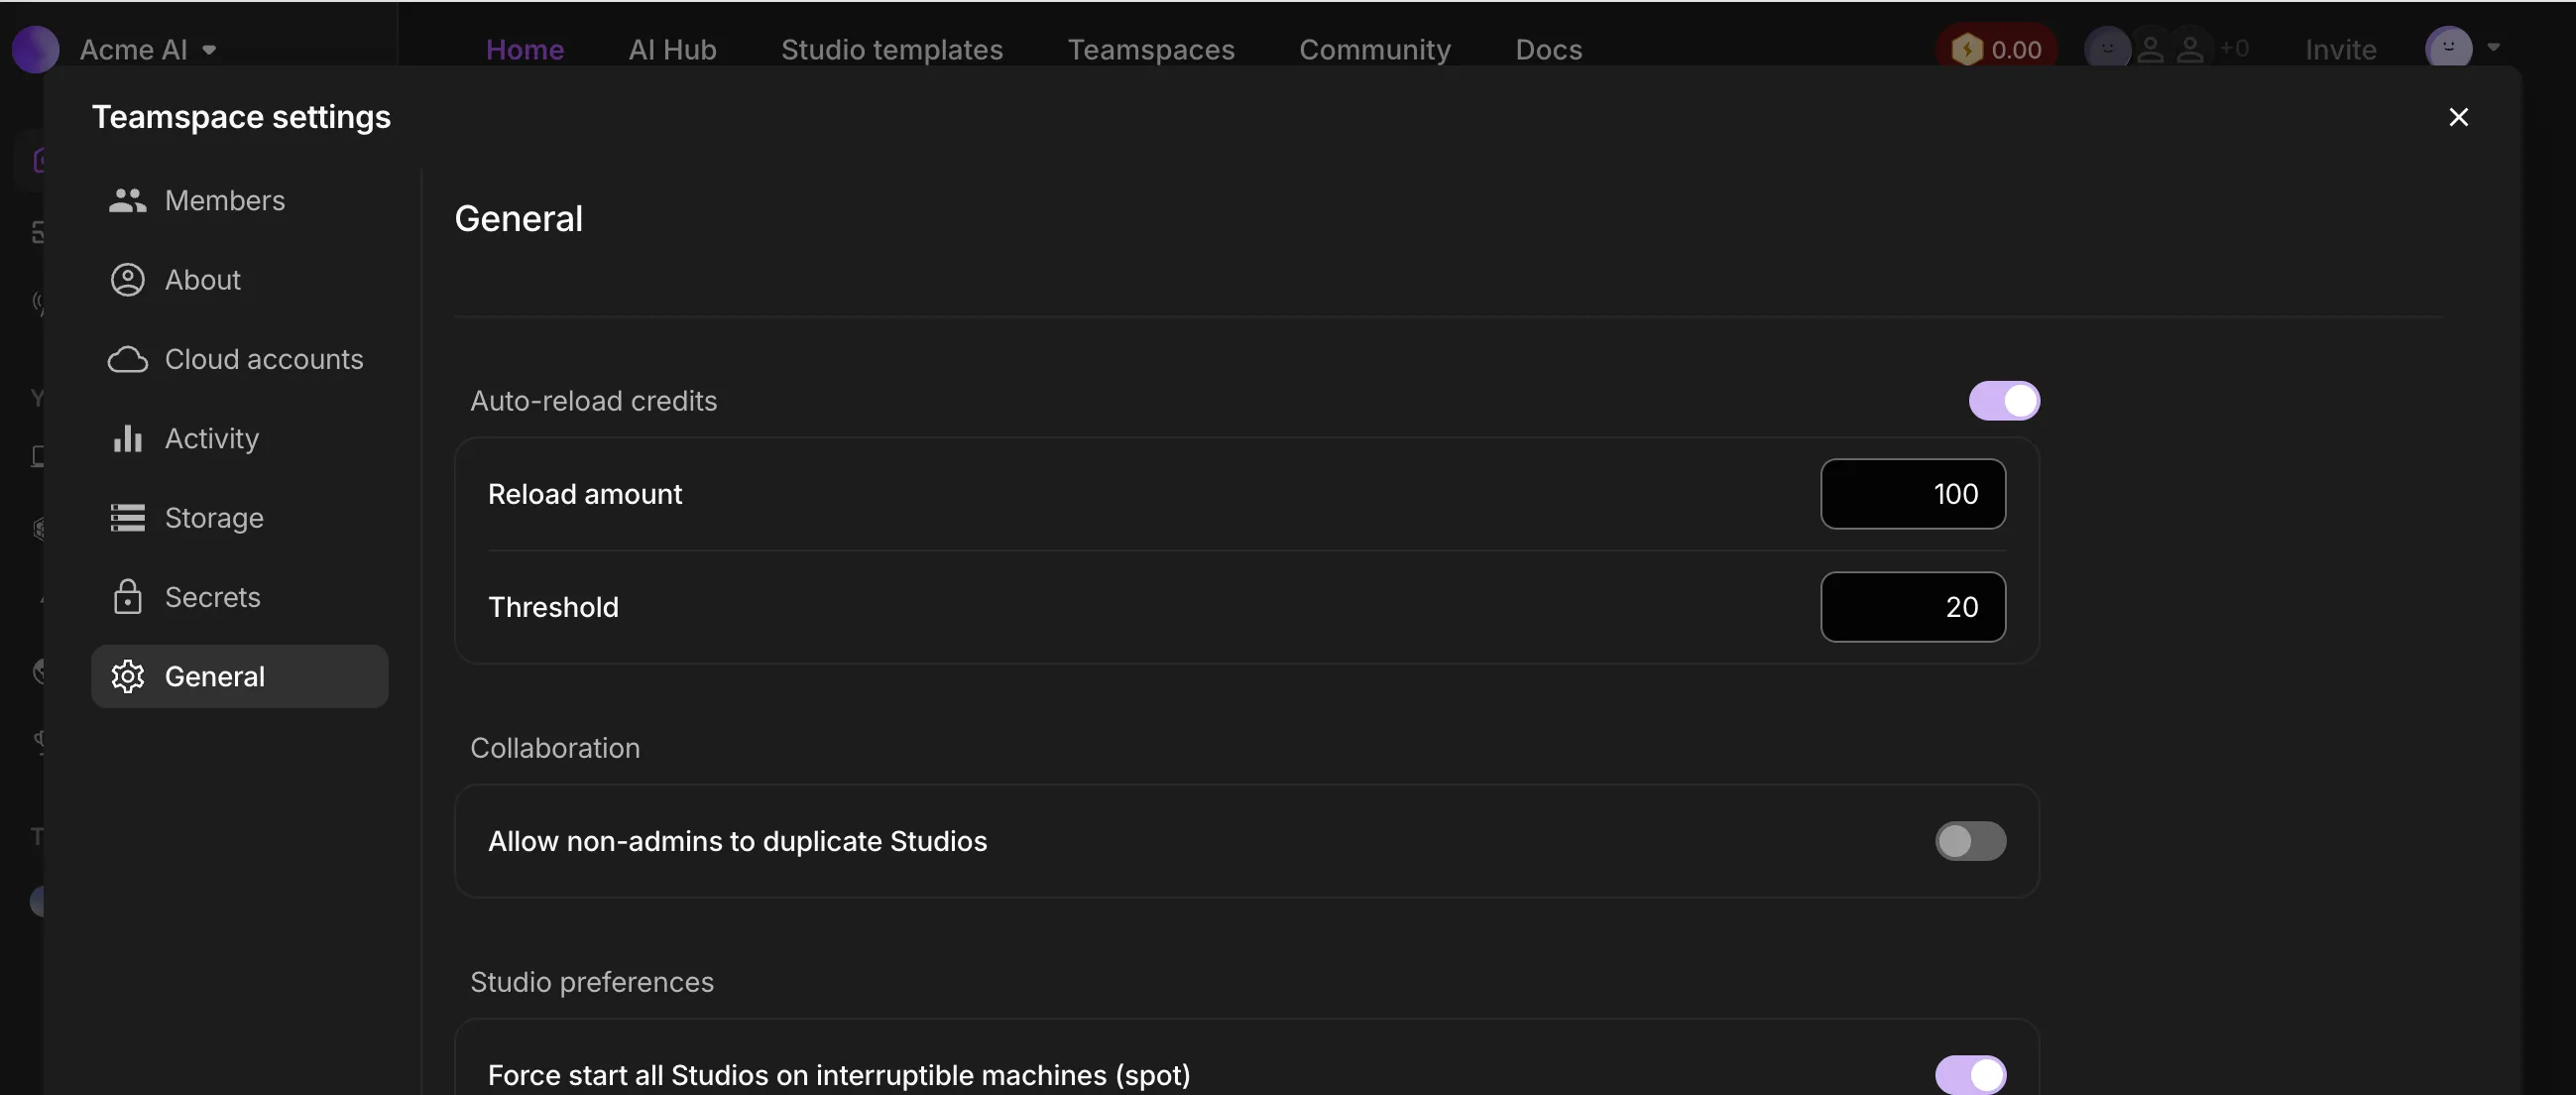Screen dimensions: 2576x1095
Task: Disable Force start Studios on spot machines
Action: (1970, 1075)
